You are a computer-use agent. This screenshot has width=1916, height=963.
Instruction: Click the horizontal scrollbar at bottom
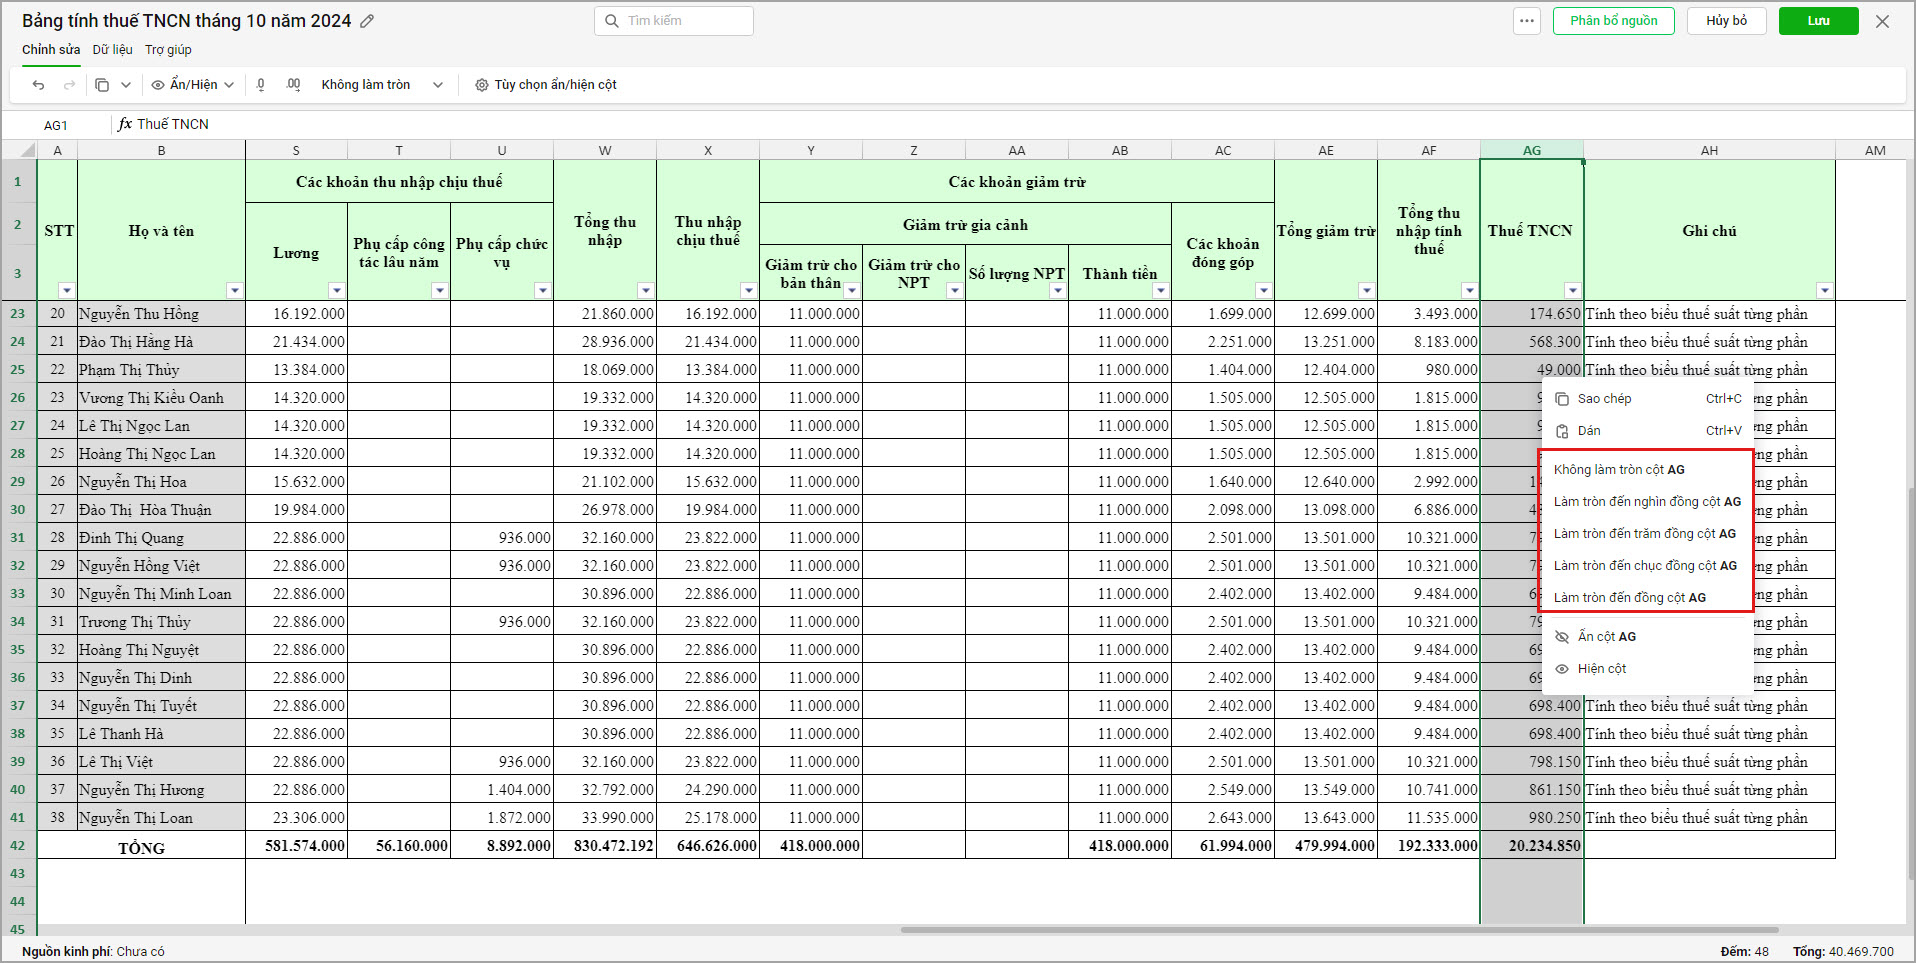pyautogui.click(x=1339, y=930)
